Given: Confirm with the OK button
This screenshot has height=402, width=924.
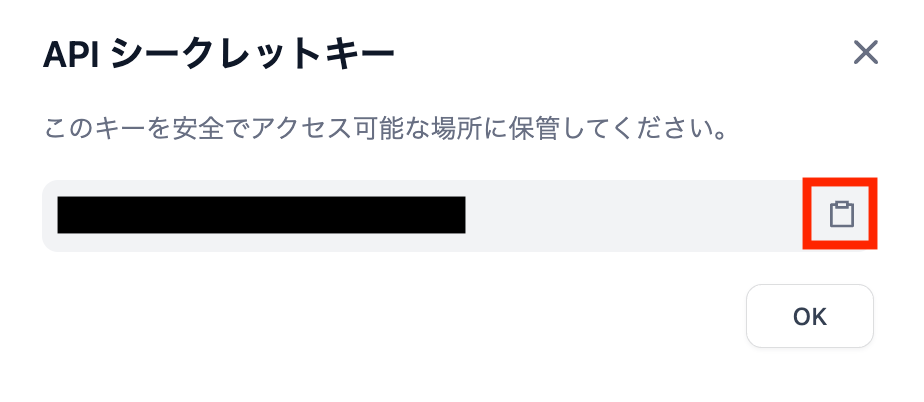Looking at the screenshot, I should pos(810,317).
